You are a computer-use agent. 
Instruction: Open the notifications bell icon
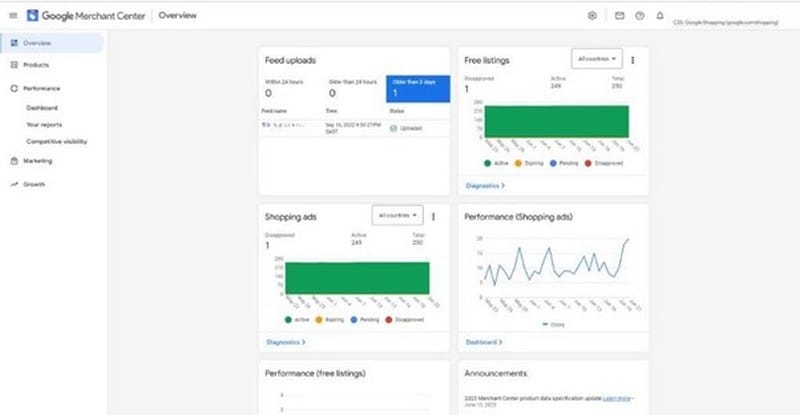(660, 16)
